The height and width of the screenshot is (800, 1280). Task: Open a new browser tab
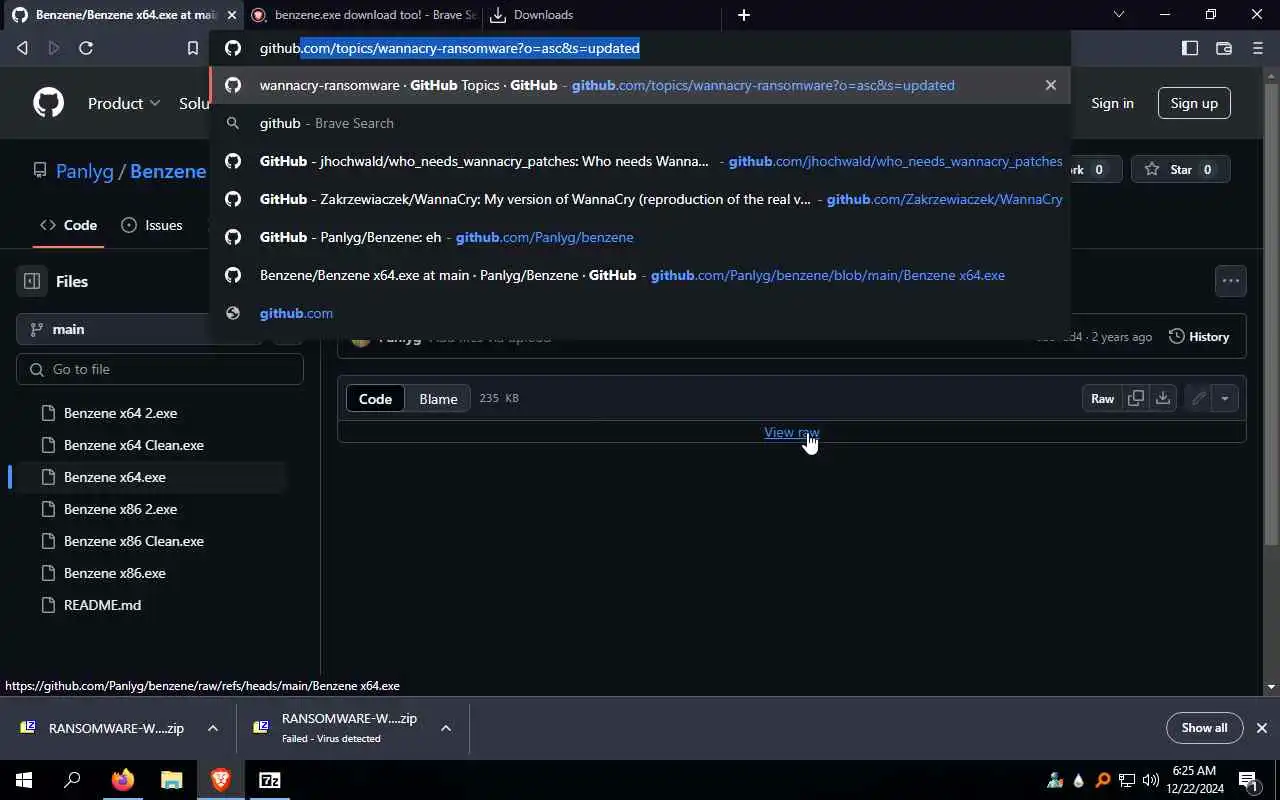(744, 15)
